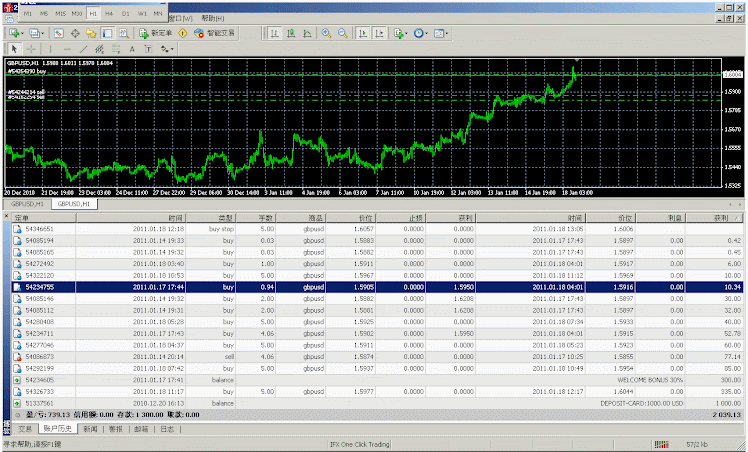Sort by the 定单 column header
This screenshot has width=748, height=452.
(x=43, y=218)
